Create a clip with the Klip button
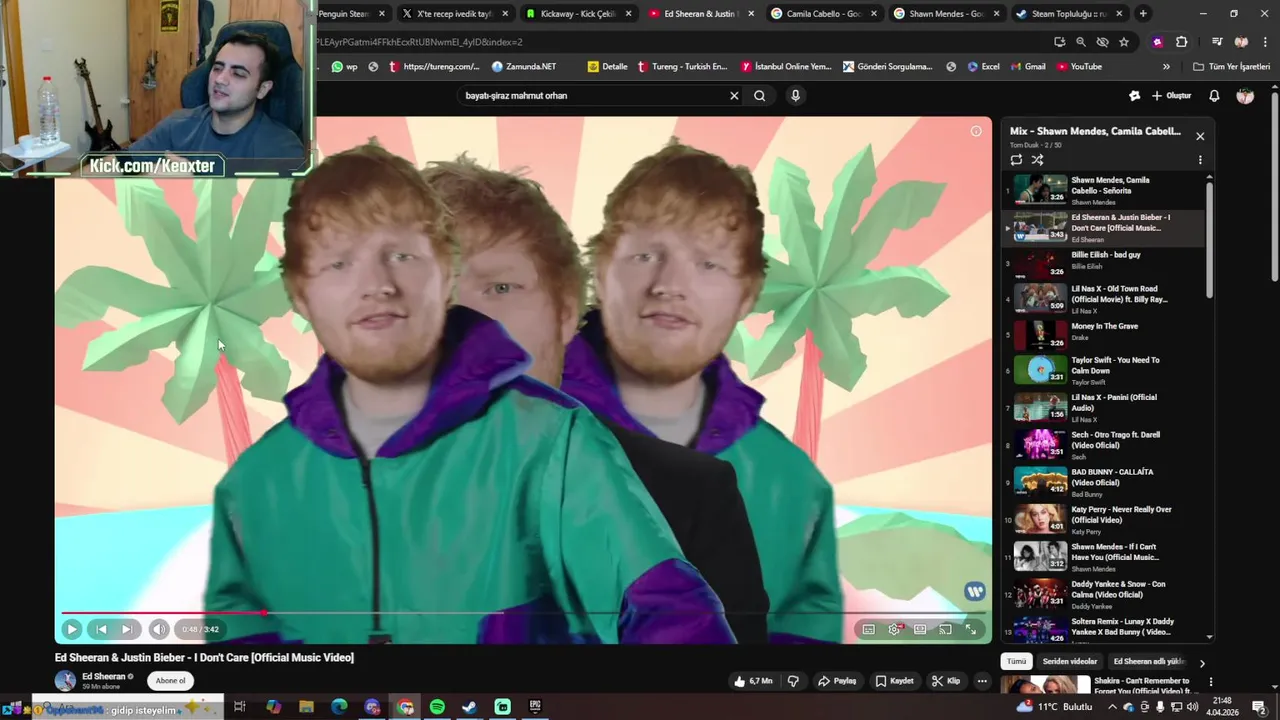Viewport: 1280px width, 720px height. click(945, 681)
